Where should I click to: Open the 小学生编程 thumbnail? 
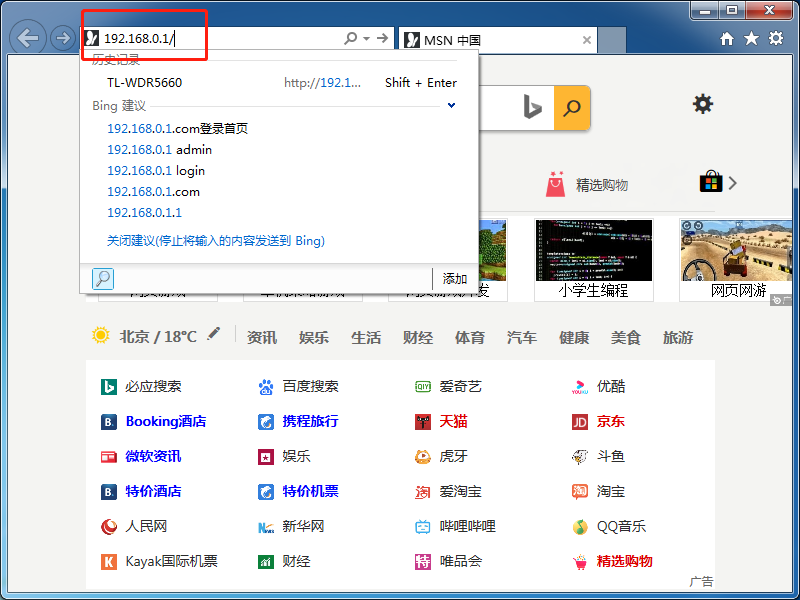[593, 260]
